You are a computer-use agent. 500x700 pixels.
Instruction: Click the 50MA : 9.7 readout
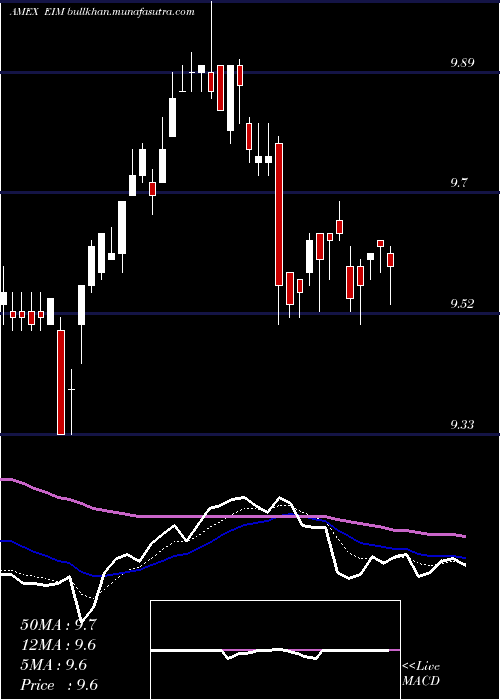tap(58, 625)
